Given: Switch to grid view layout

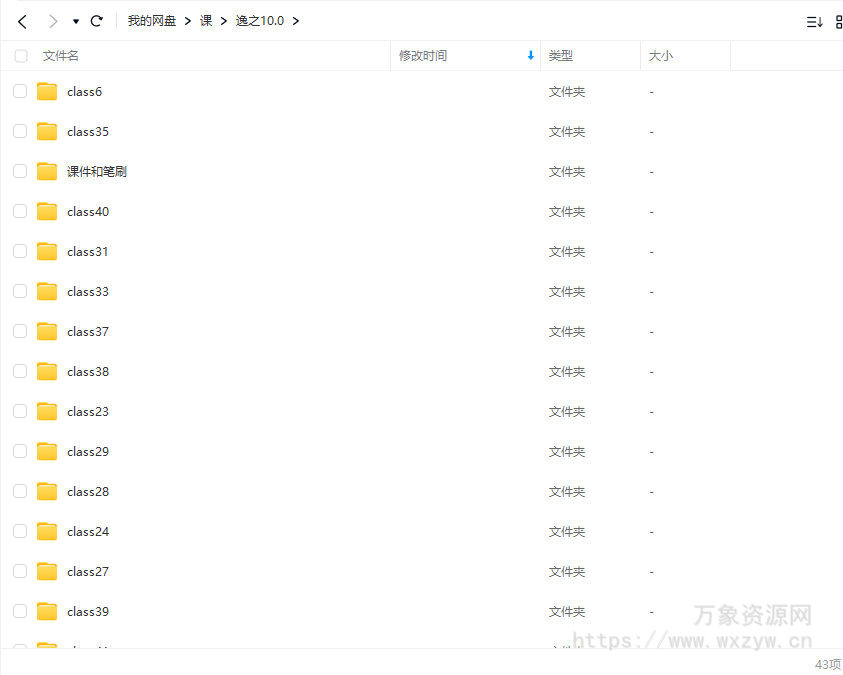Looking at the screenshot, I should pos(838,20).
